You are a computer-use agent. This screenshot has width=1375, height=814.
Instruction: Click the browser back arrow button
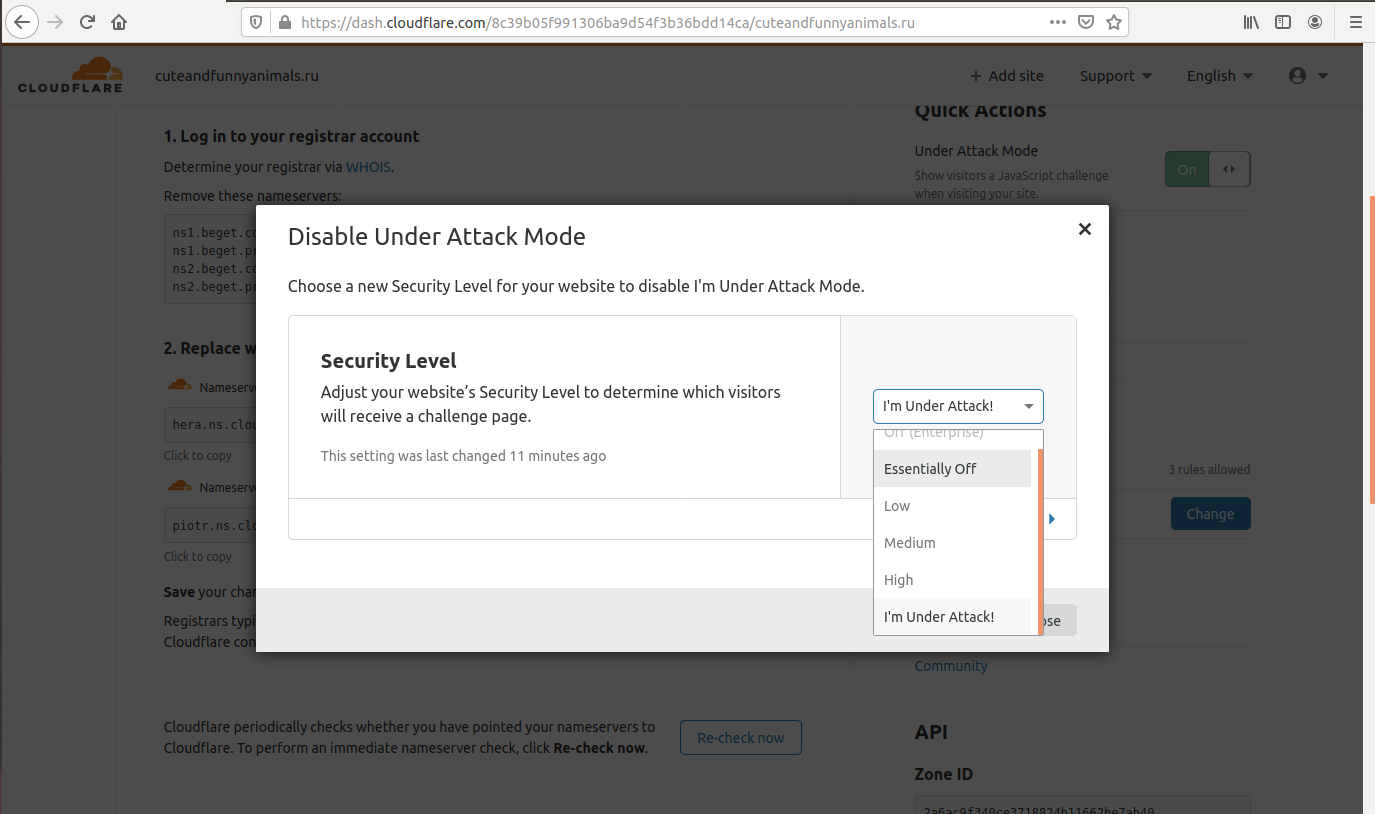(x=22, y=22)
